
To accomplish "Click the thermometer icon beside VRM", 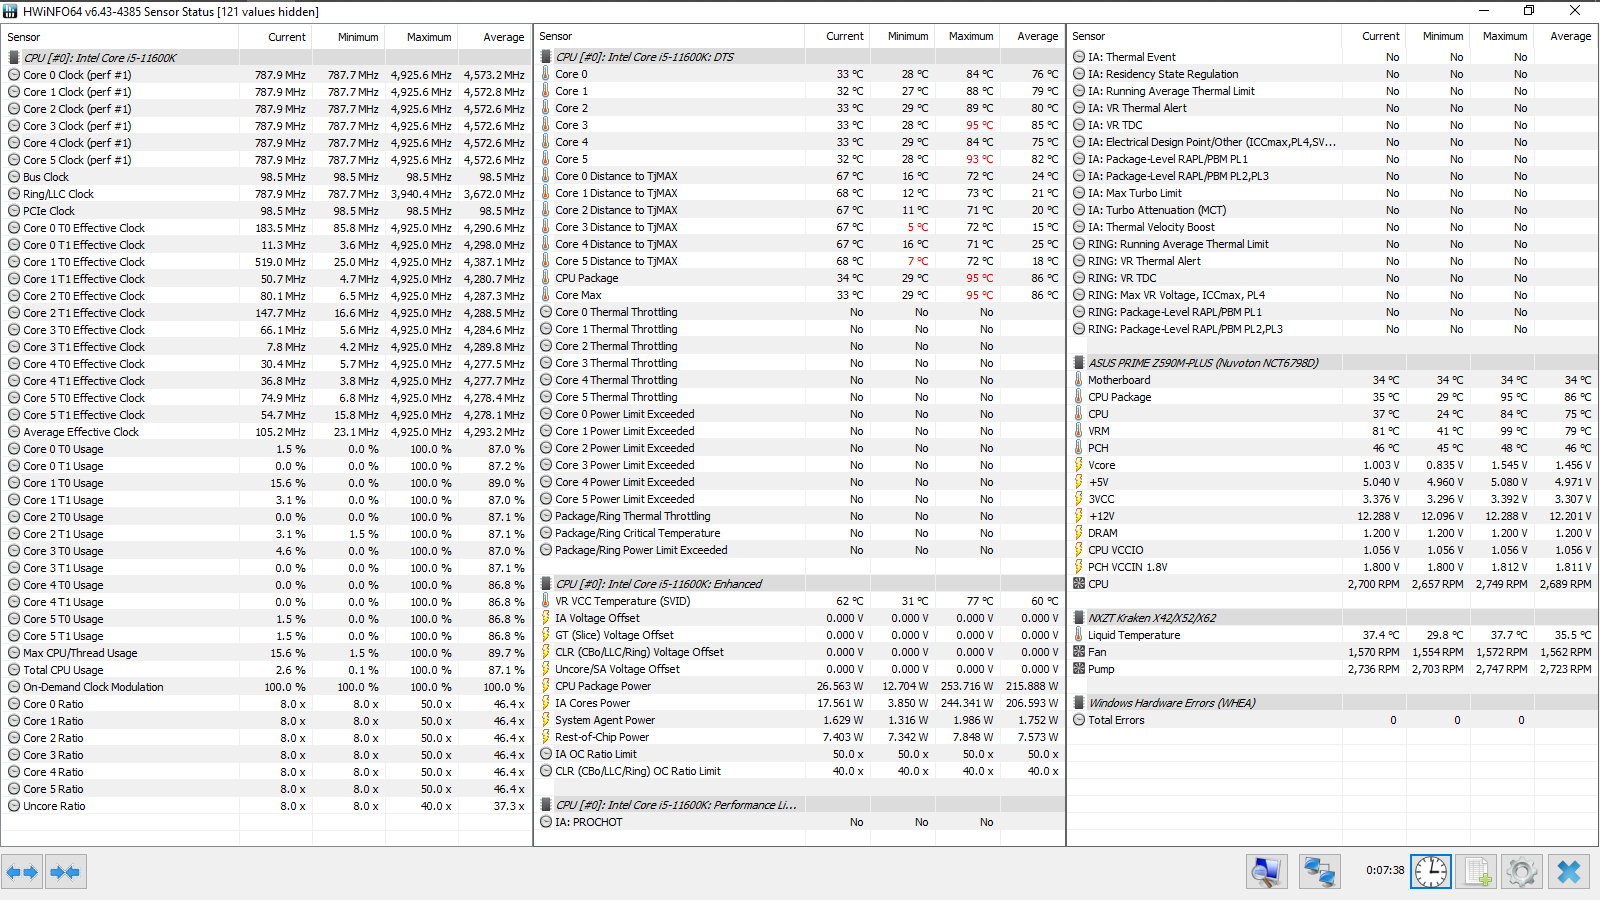I will (1079, 431).
